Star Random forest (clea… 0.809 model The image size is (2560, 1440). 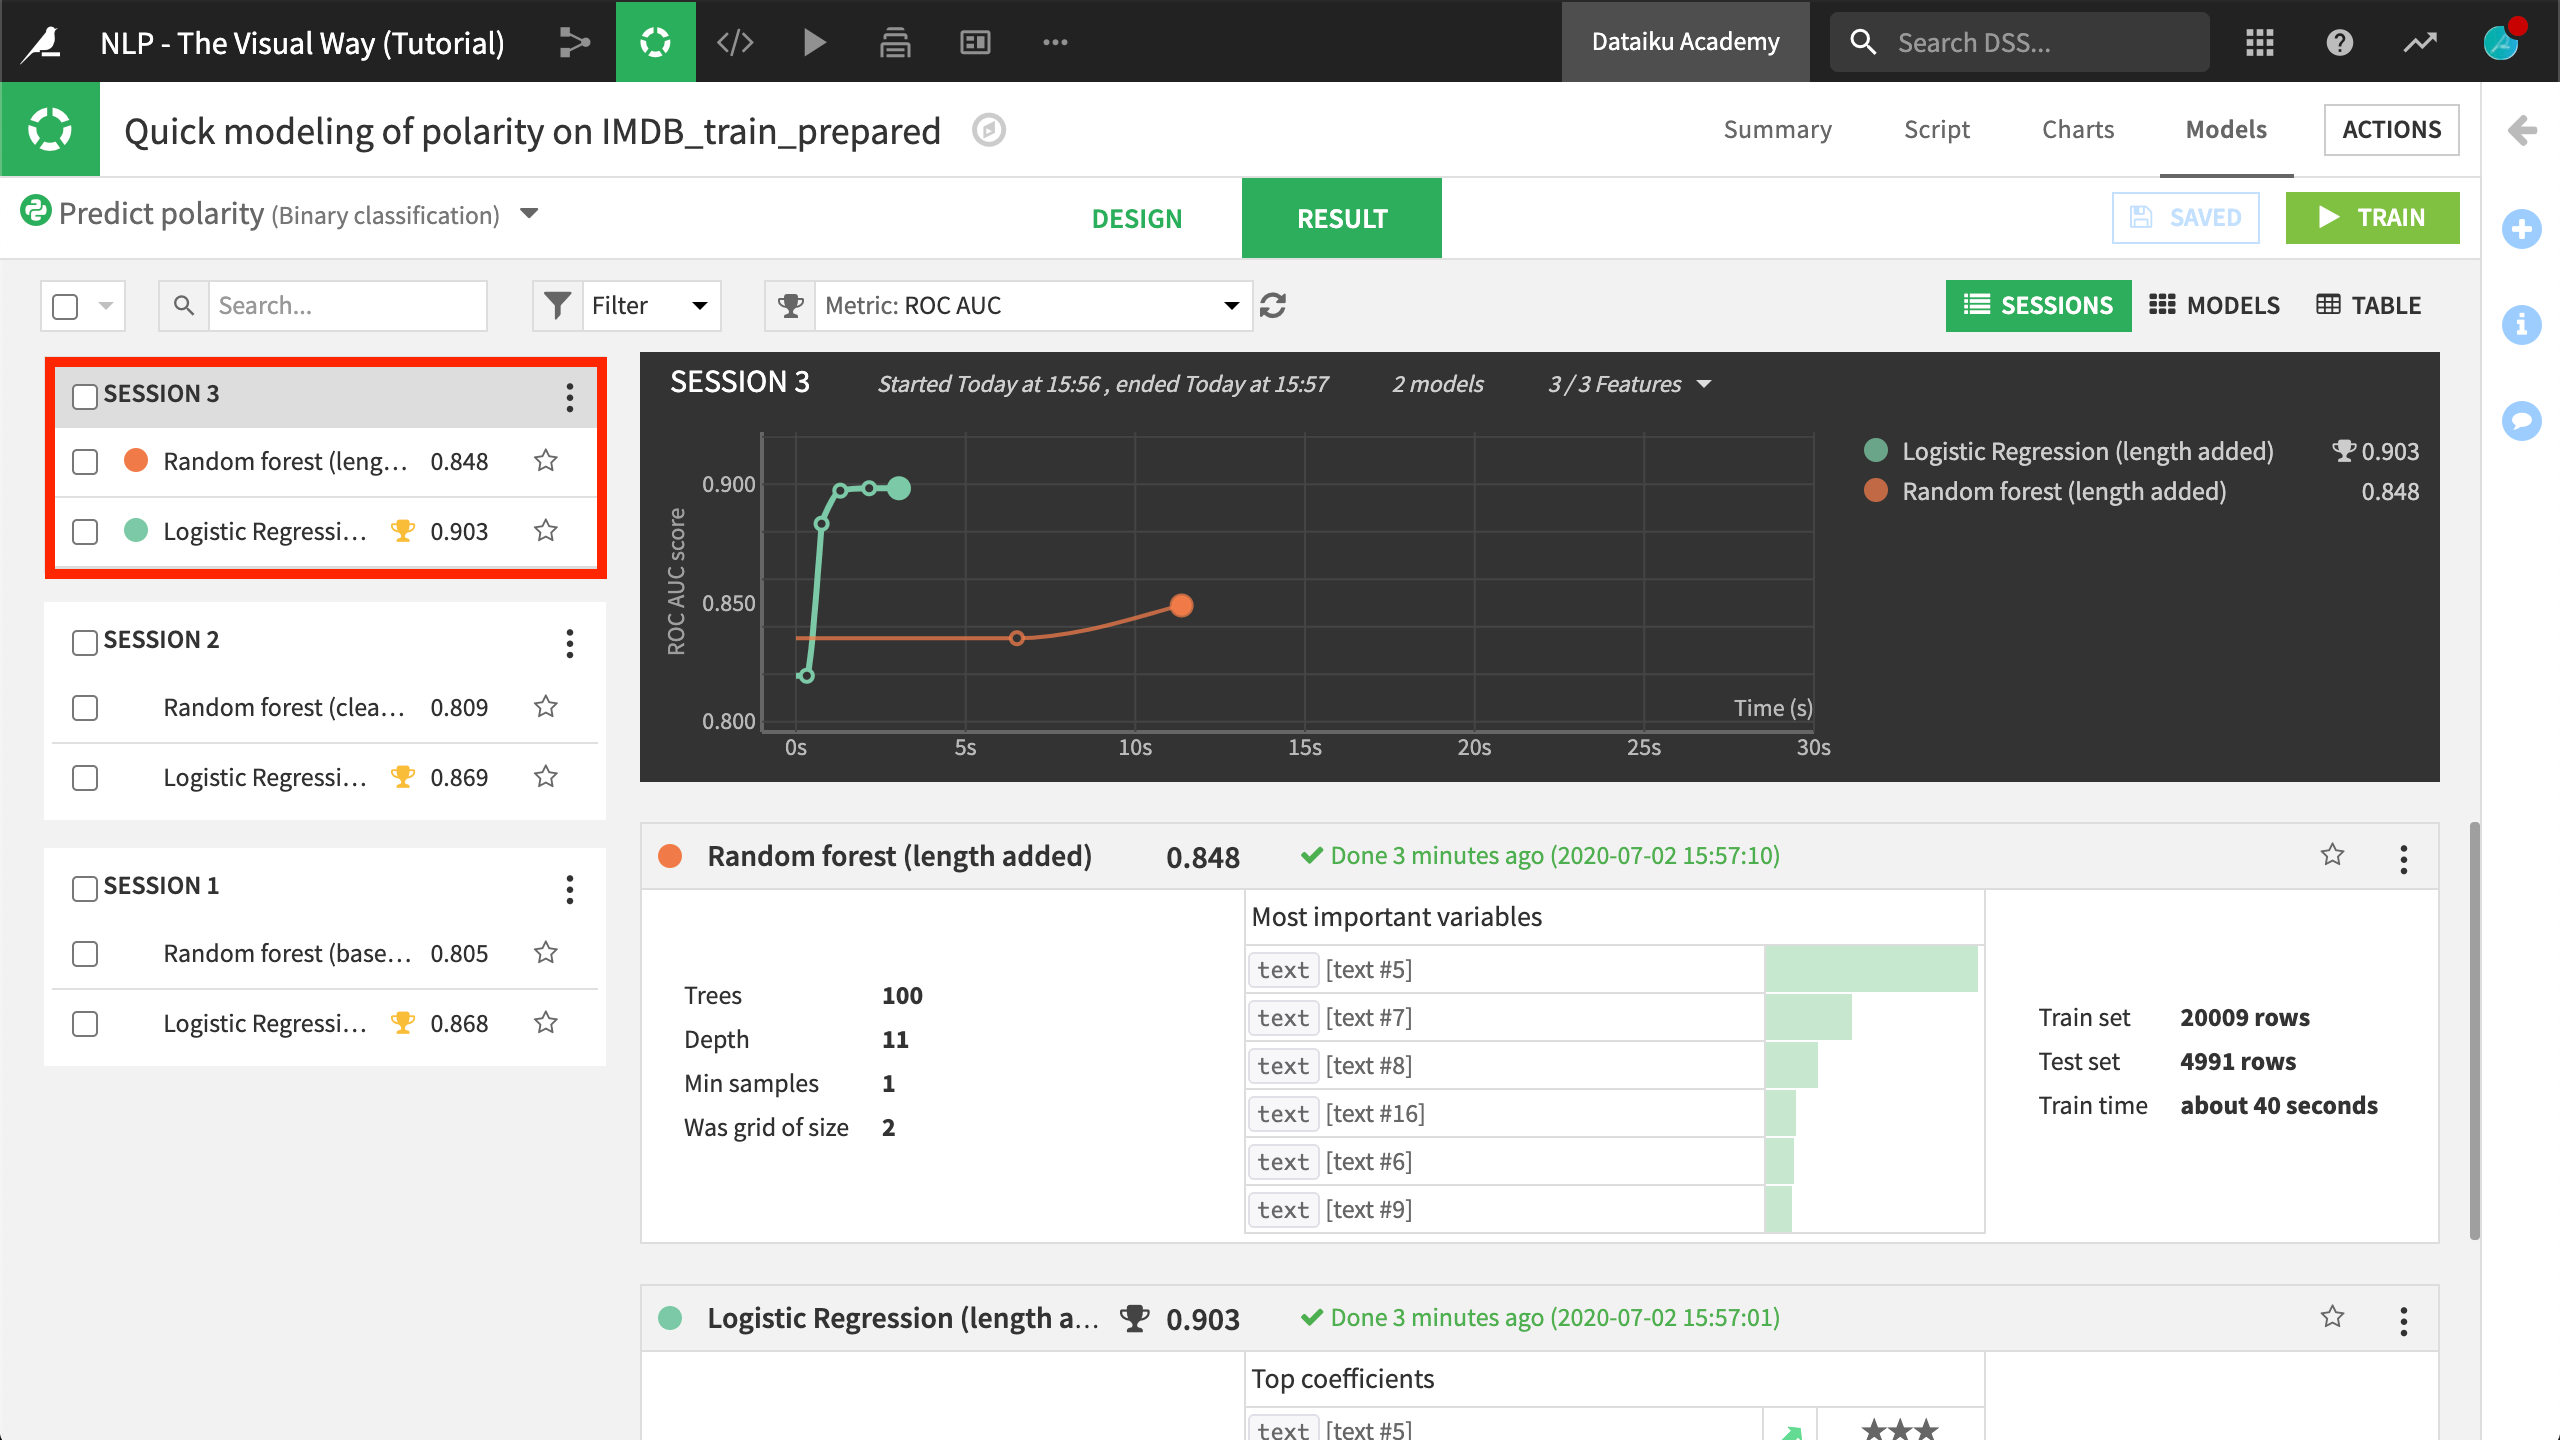click(546, 707)
